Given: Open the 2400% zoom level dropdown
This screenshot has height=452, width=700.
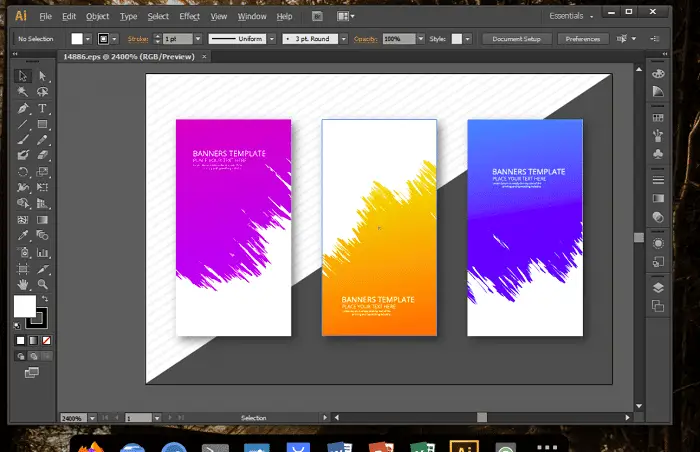Looking at the screenshot, I should click(92, 418).
